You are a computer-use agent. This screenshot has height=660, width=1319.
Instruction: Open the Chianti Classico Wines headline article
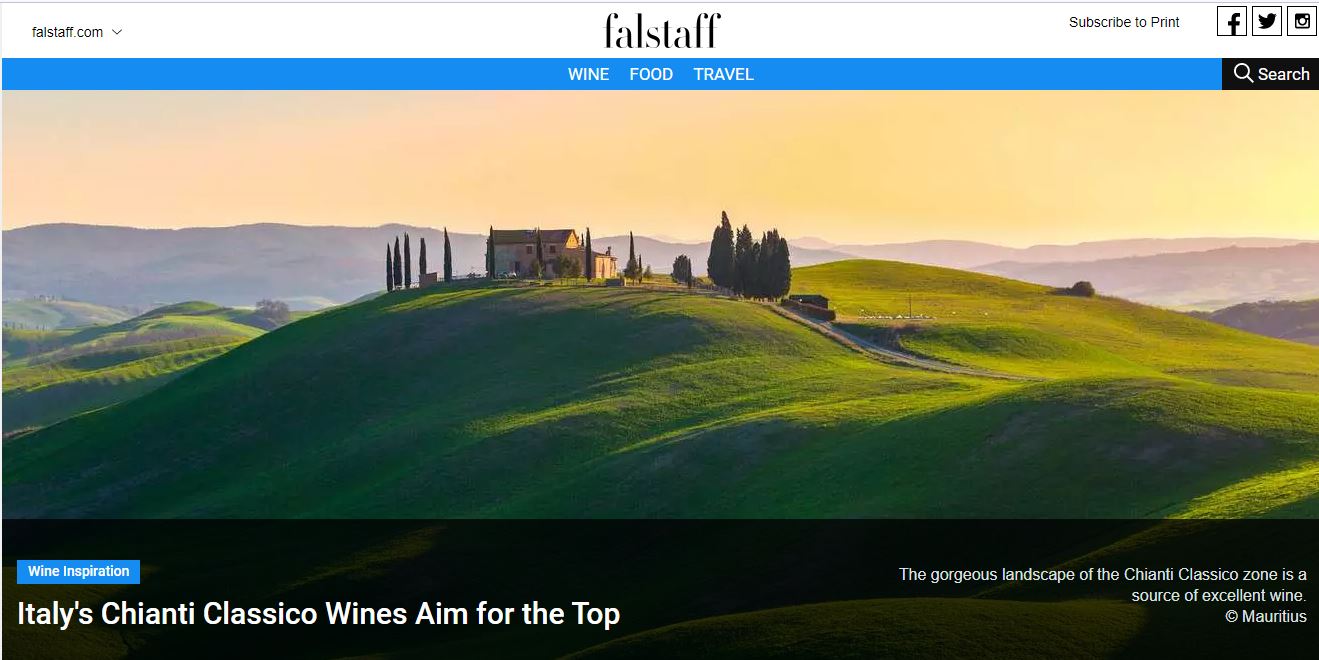coord(318,613)
